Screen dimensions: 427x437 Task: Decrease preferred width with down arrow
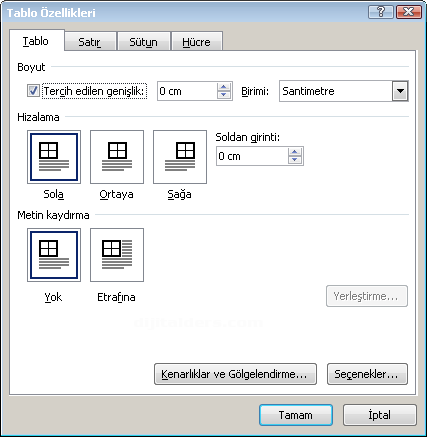(x=224, y=95)
